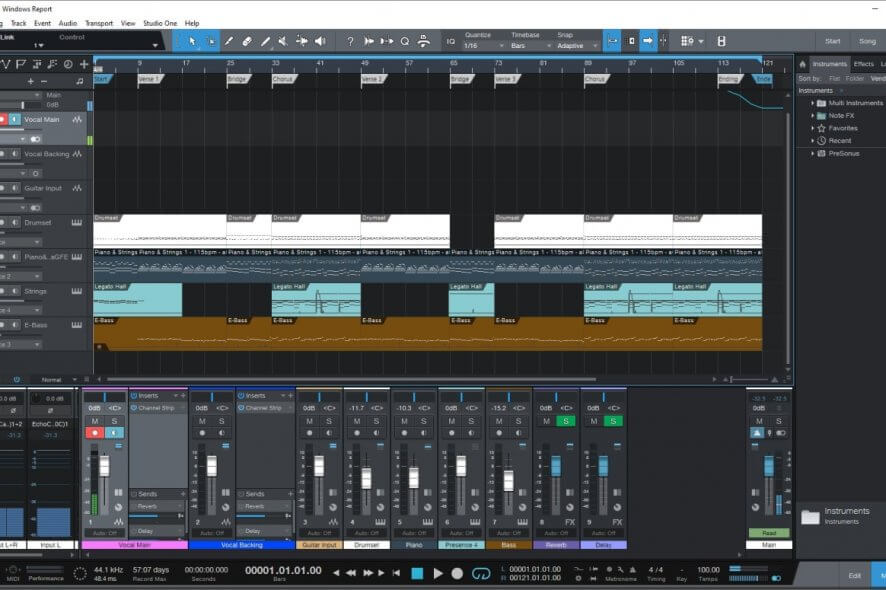Pick the Paint (pencil) tool

229,41
